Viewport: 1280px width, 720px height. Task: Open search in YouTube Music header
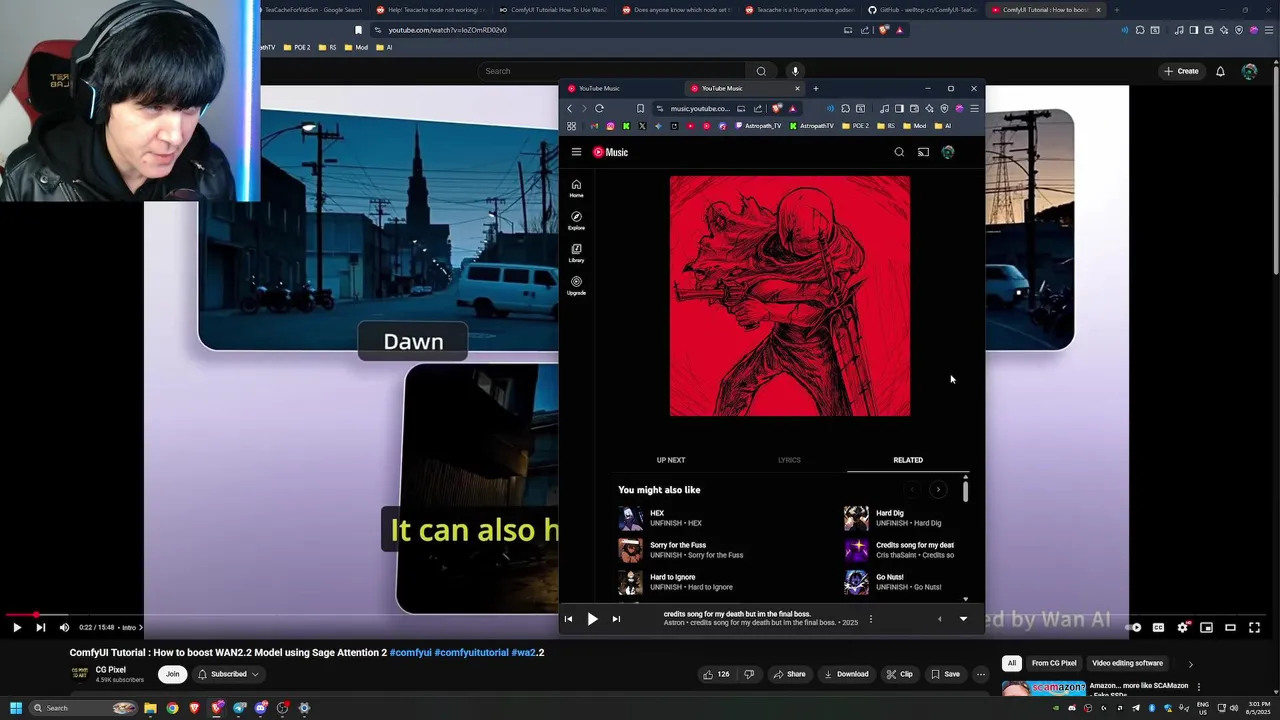899,152
